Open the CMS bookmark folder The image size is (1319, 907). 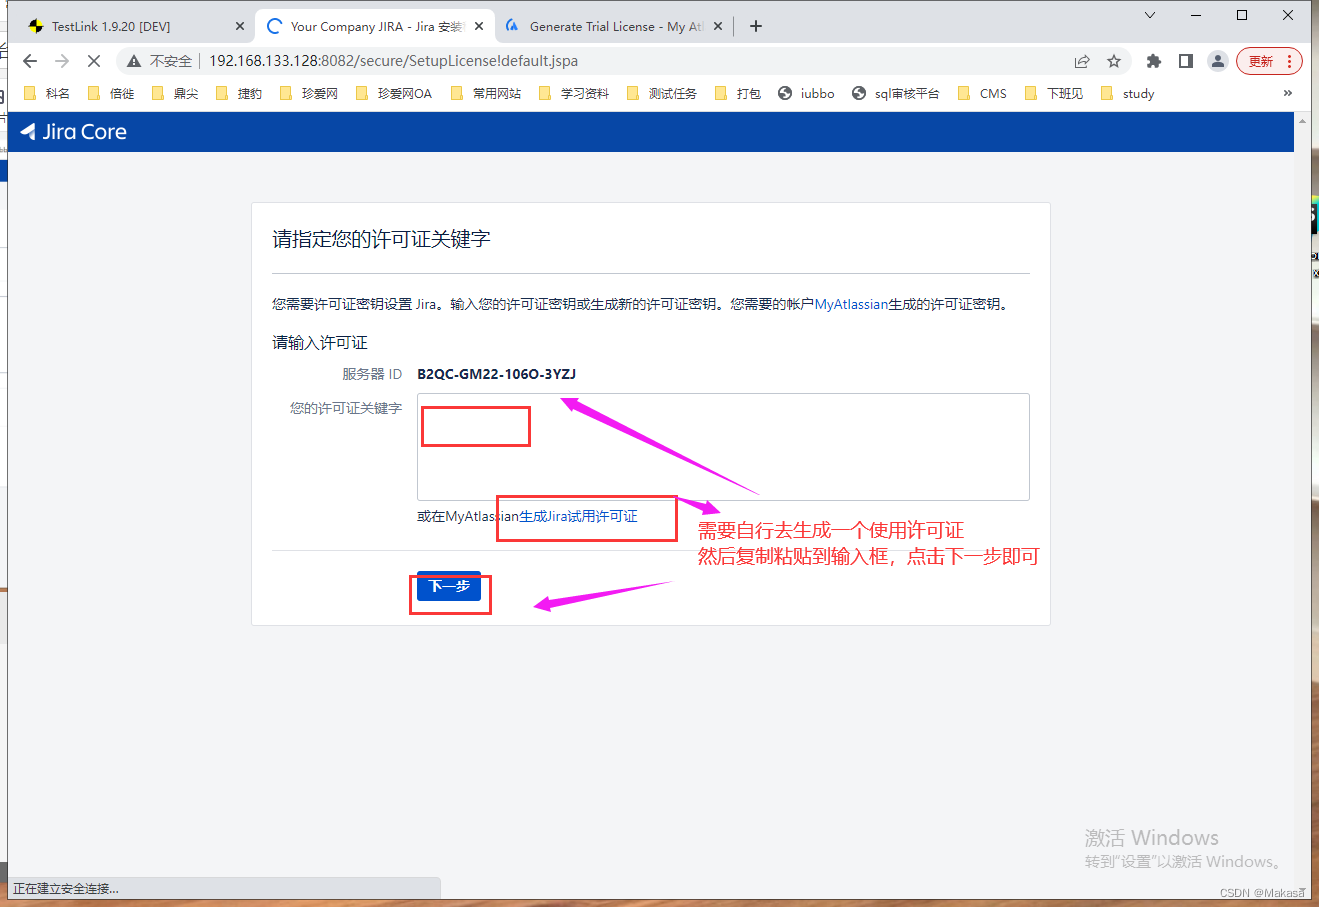coord(982,93)
